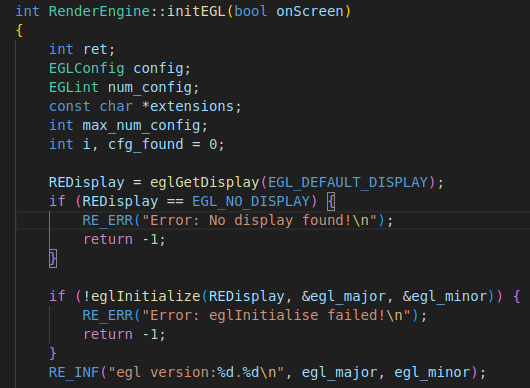
Task: Click the eglInitialize function call
Action: click(x=146, y=296)
